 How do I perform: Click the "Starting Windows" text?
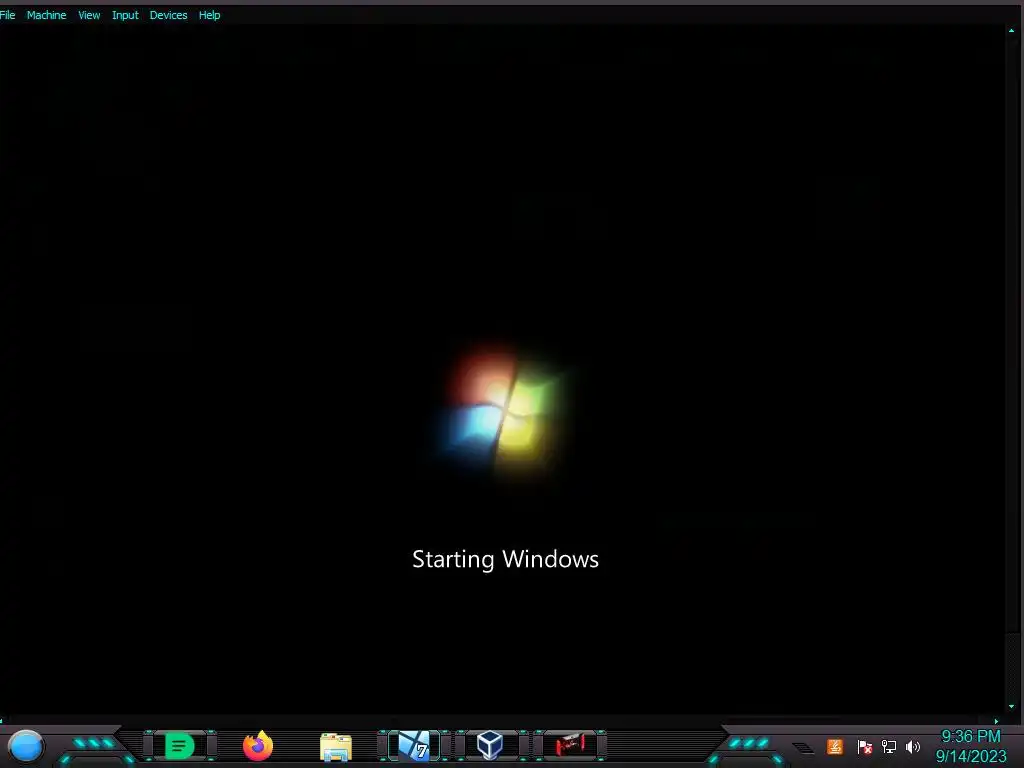click(505, 560)
